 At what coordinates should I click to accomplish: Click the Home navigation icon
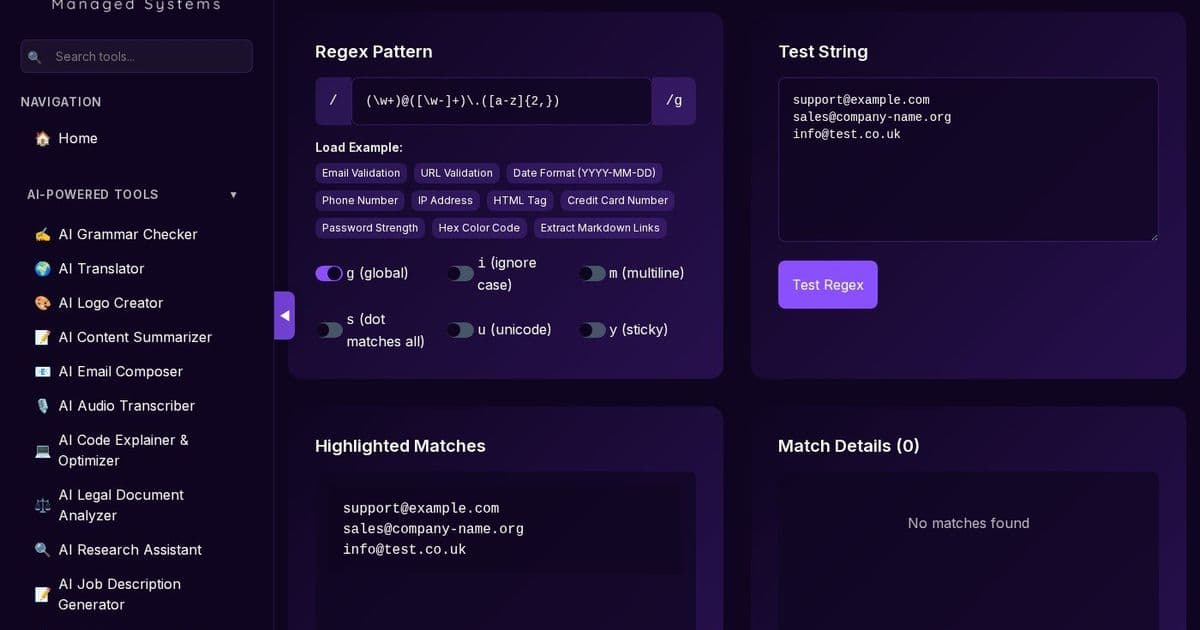click(x=42, y=139)
